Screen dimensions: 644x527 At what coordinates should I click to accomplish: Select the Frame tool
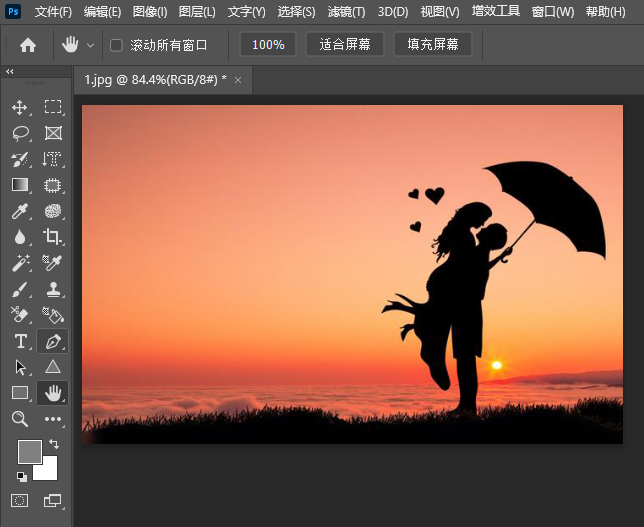[x=53, y=133]
